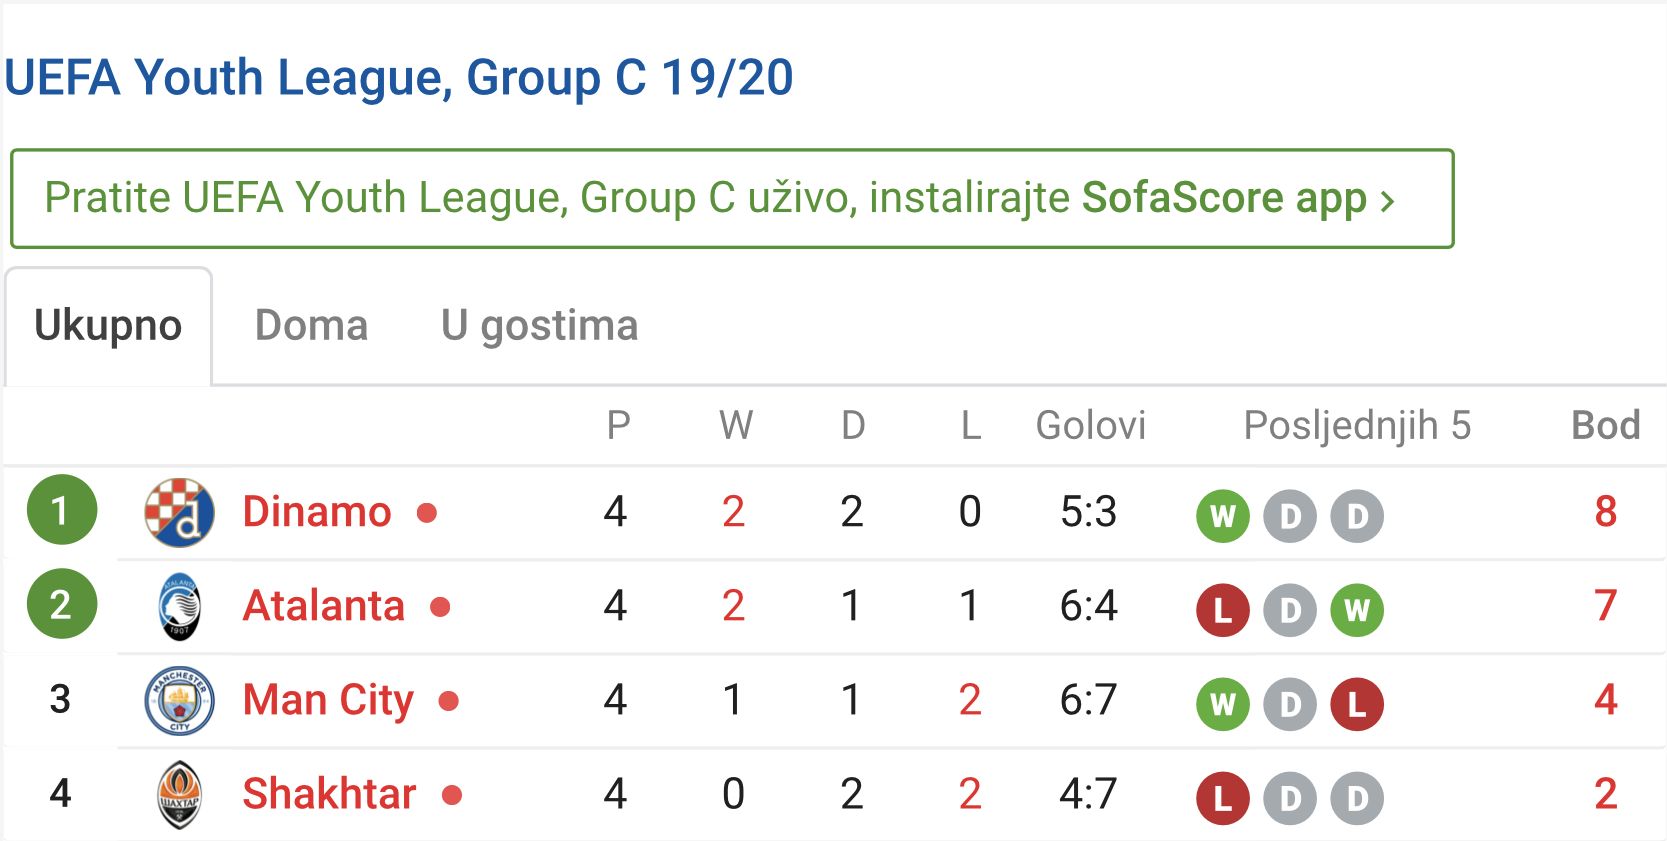Click the Manchester City club crest
Image resolution: width=1667 pixels, height=841 pixels.
tap(180, 700)
